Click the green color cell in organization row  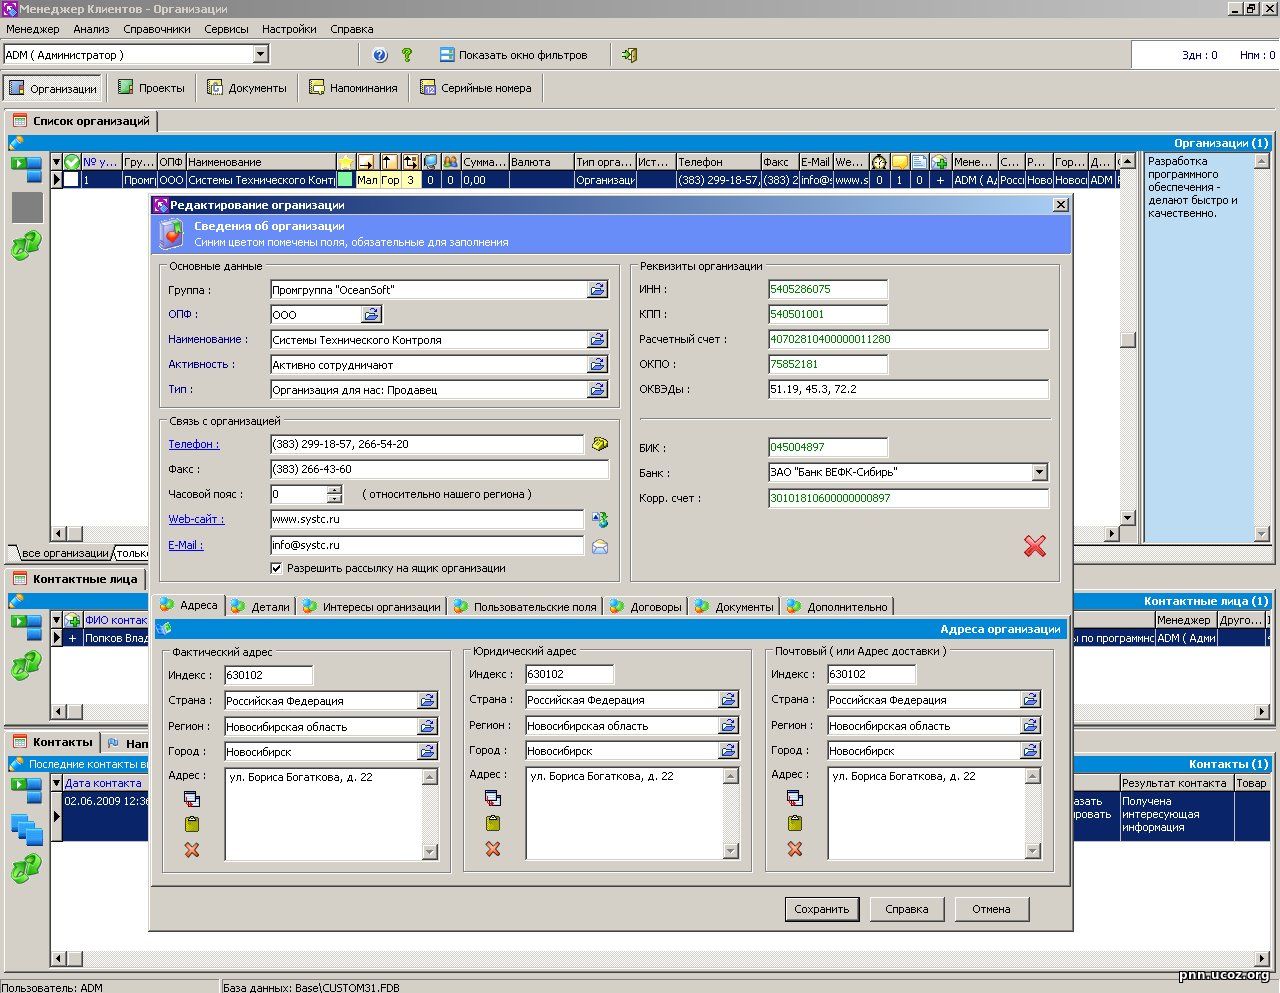click(345, 180)
